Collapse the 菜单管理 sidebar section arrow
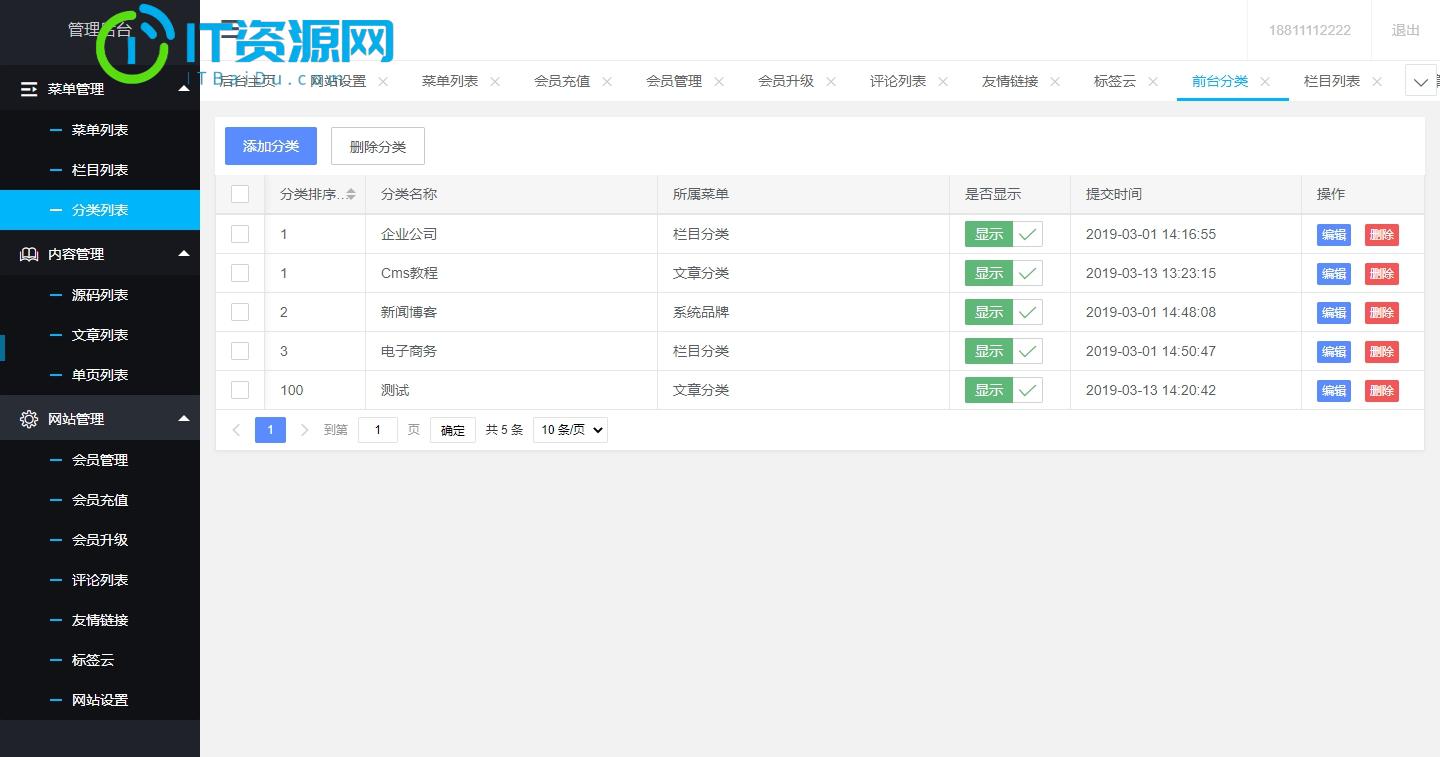 click(x=183, y=88)
